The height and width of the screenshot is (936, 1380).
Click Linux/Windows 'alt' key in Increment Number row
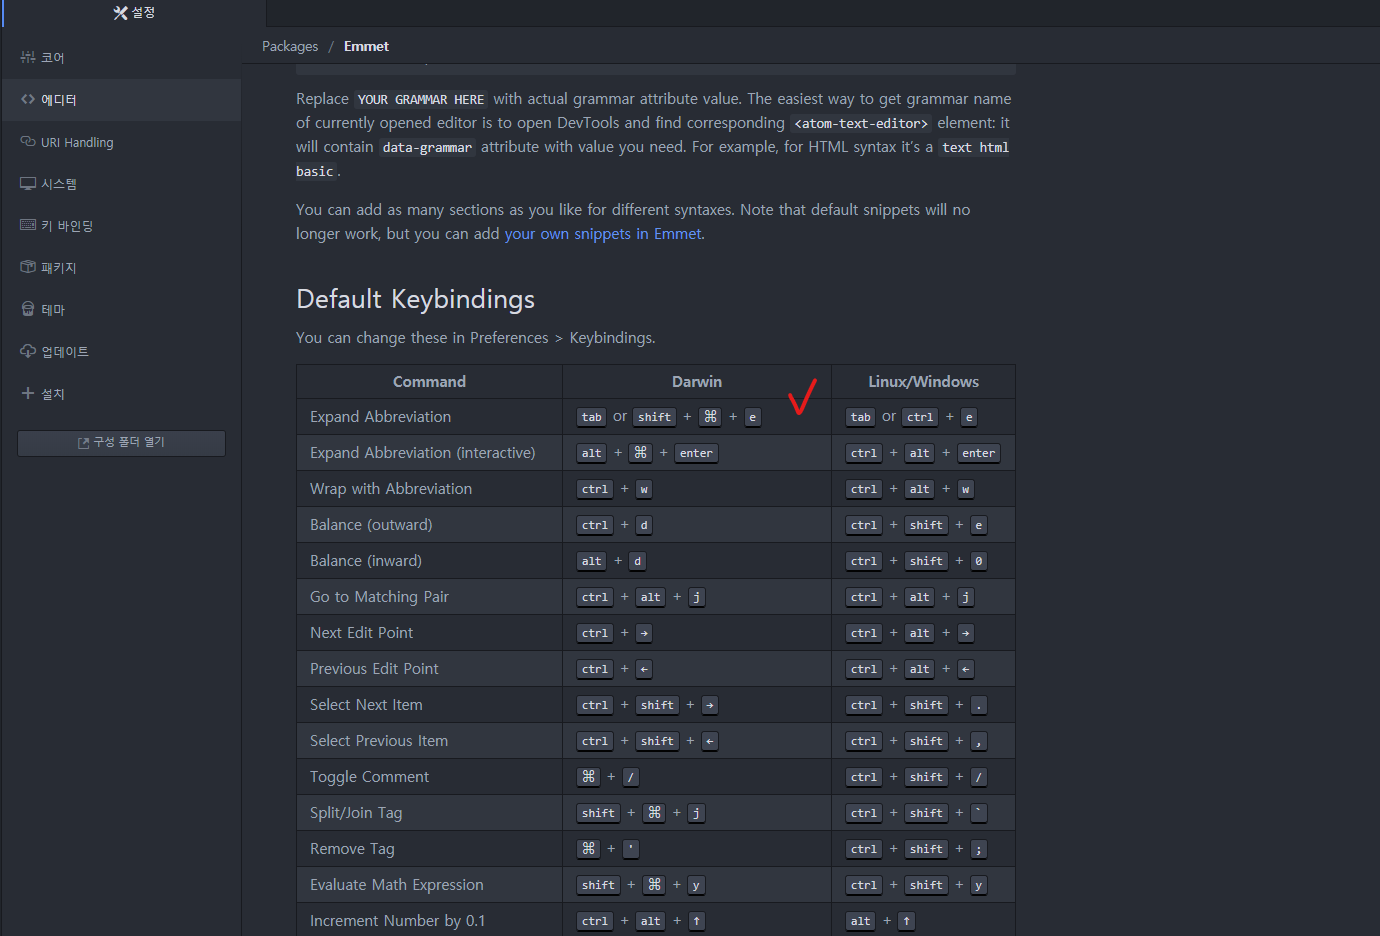click(x=861, y=921)
